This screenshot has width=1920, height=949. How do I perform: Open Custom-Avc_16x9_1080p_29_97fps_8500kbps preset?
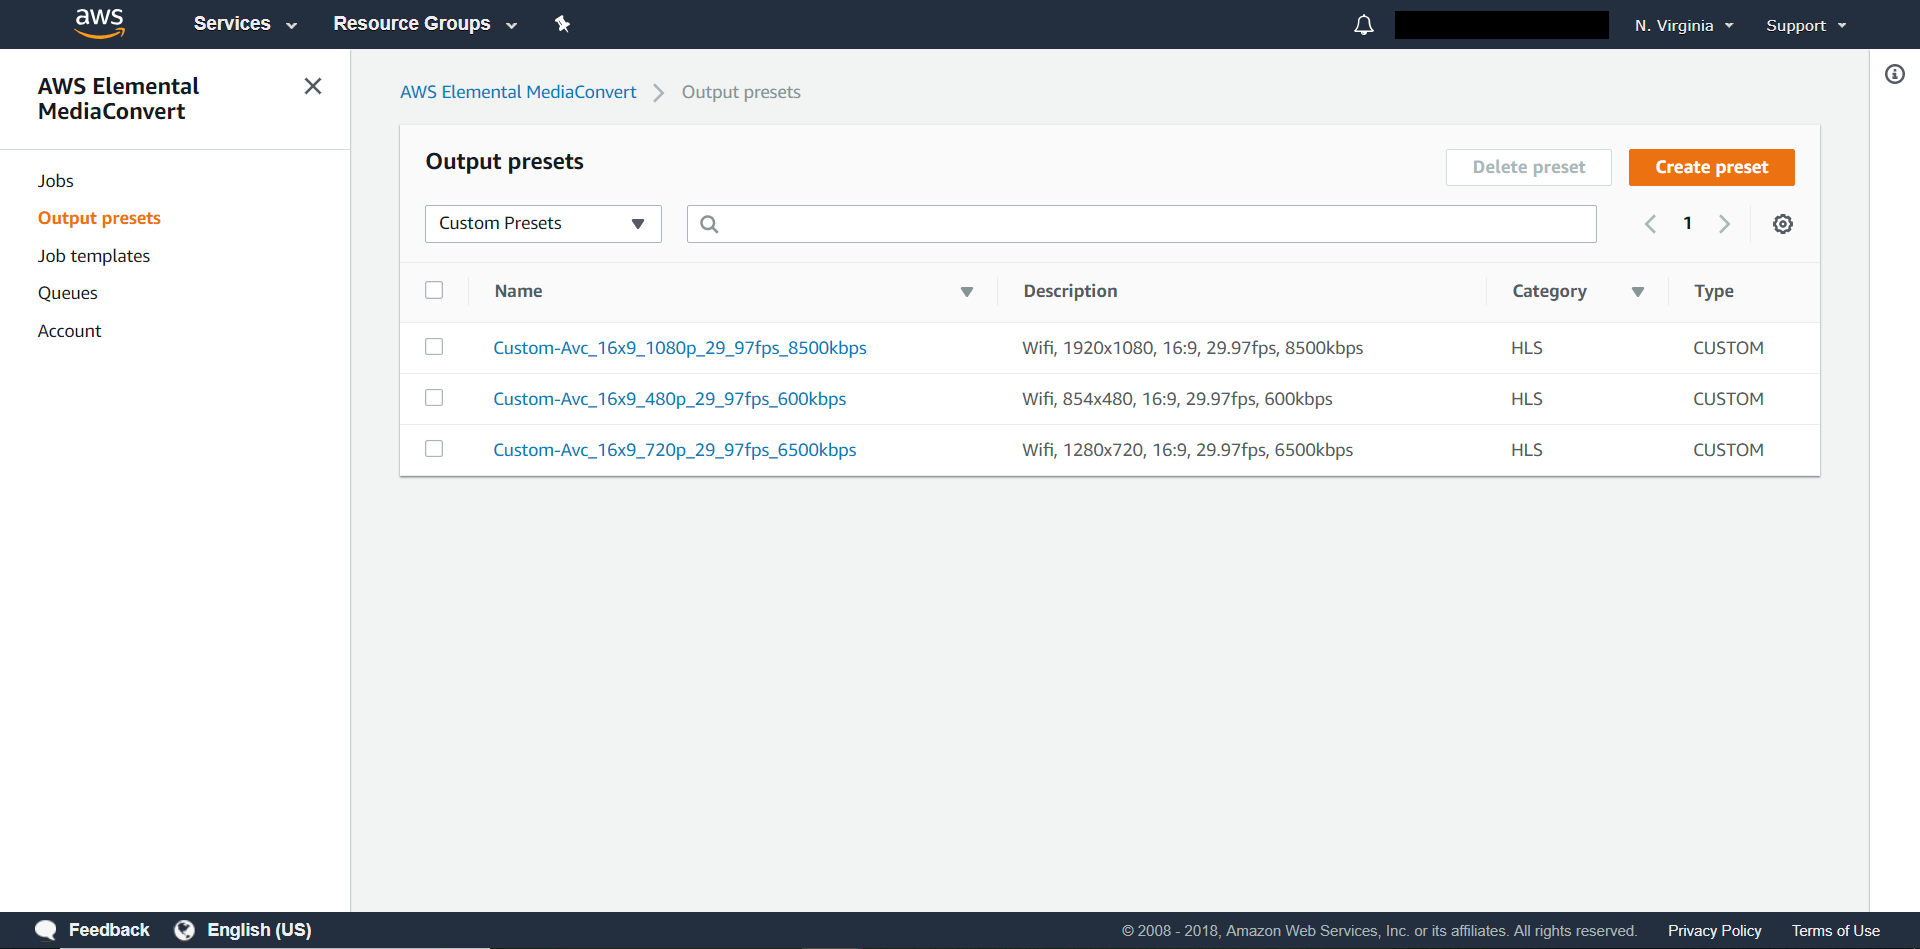[x=680, y=348]
